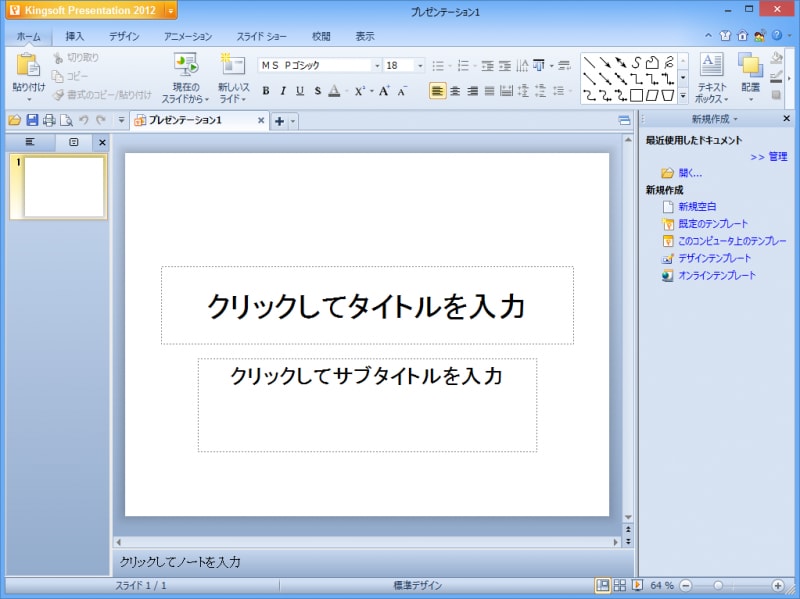Enable center text alignment
Image resolution: width=800 pixels, height=599 pixels.
coord(455,91)
